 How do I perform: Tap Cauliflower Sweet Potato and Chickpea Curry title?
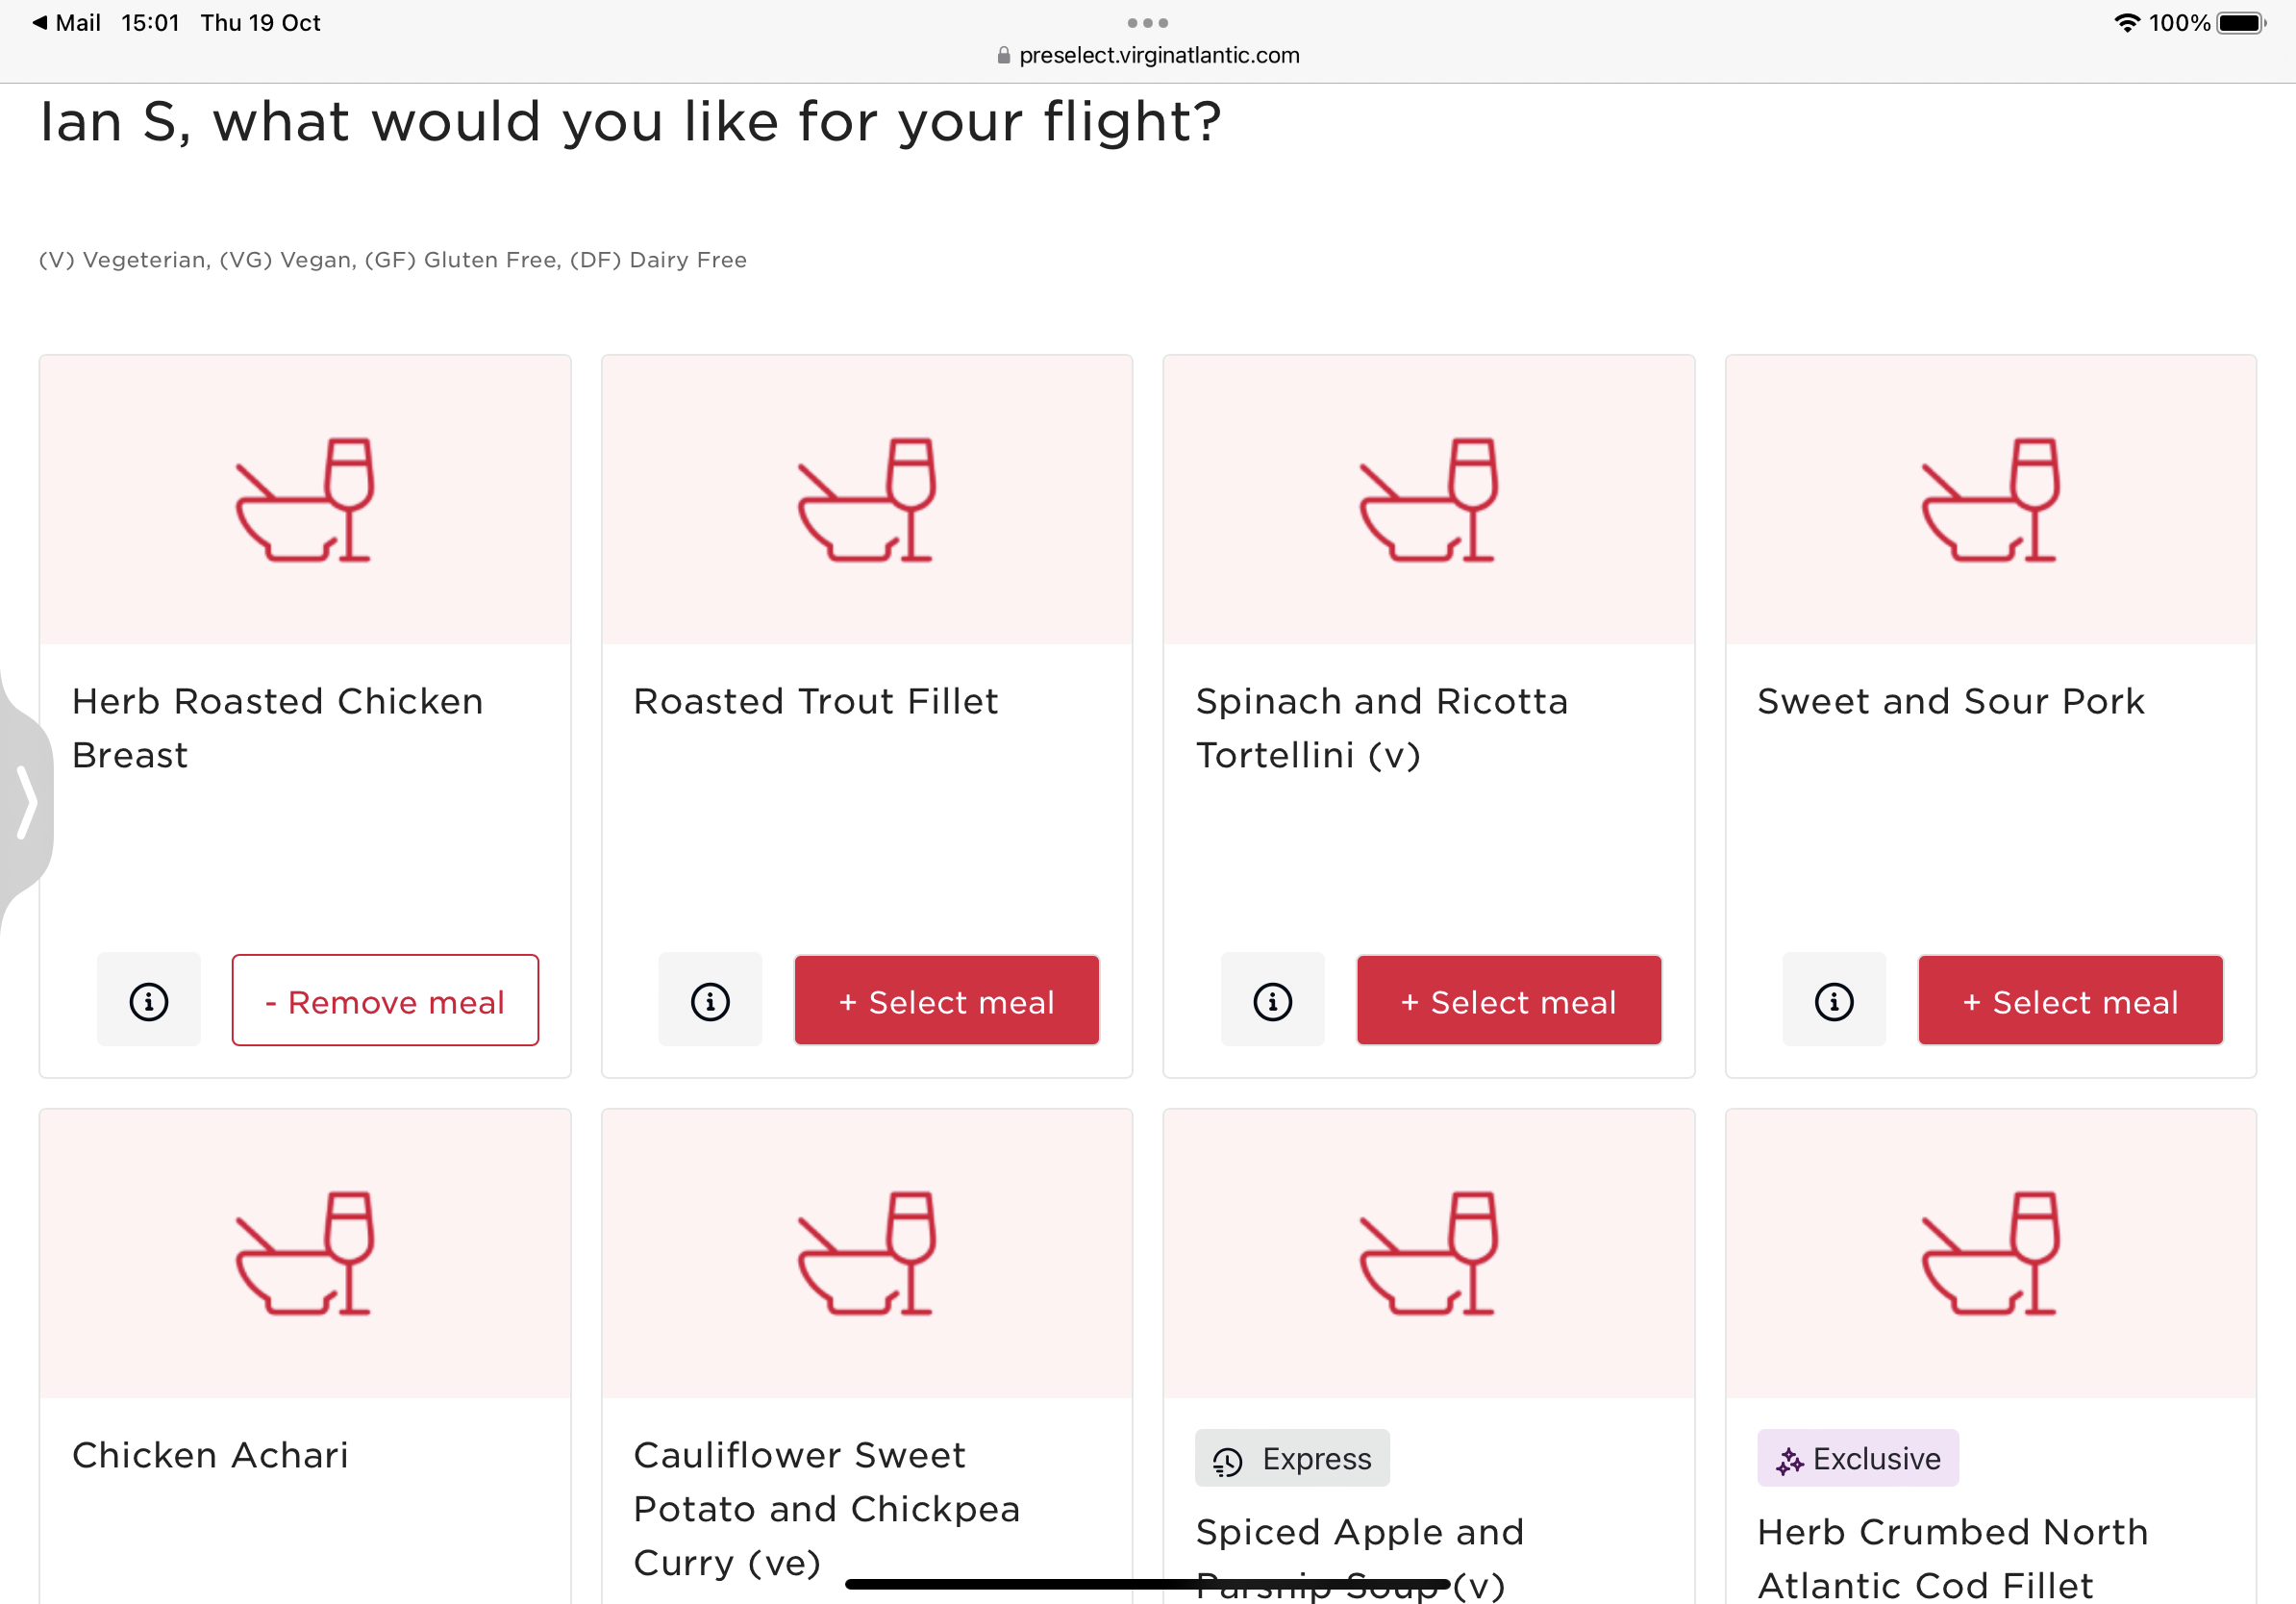pyautogui.click(x=827, y=1509)
